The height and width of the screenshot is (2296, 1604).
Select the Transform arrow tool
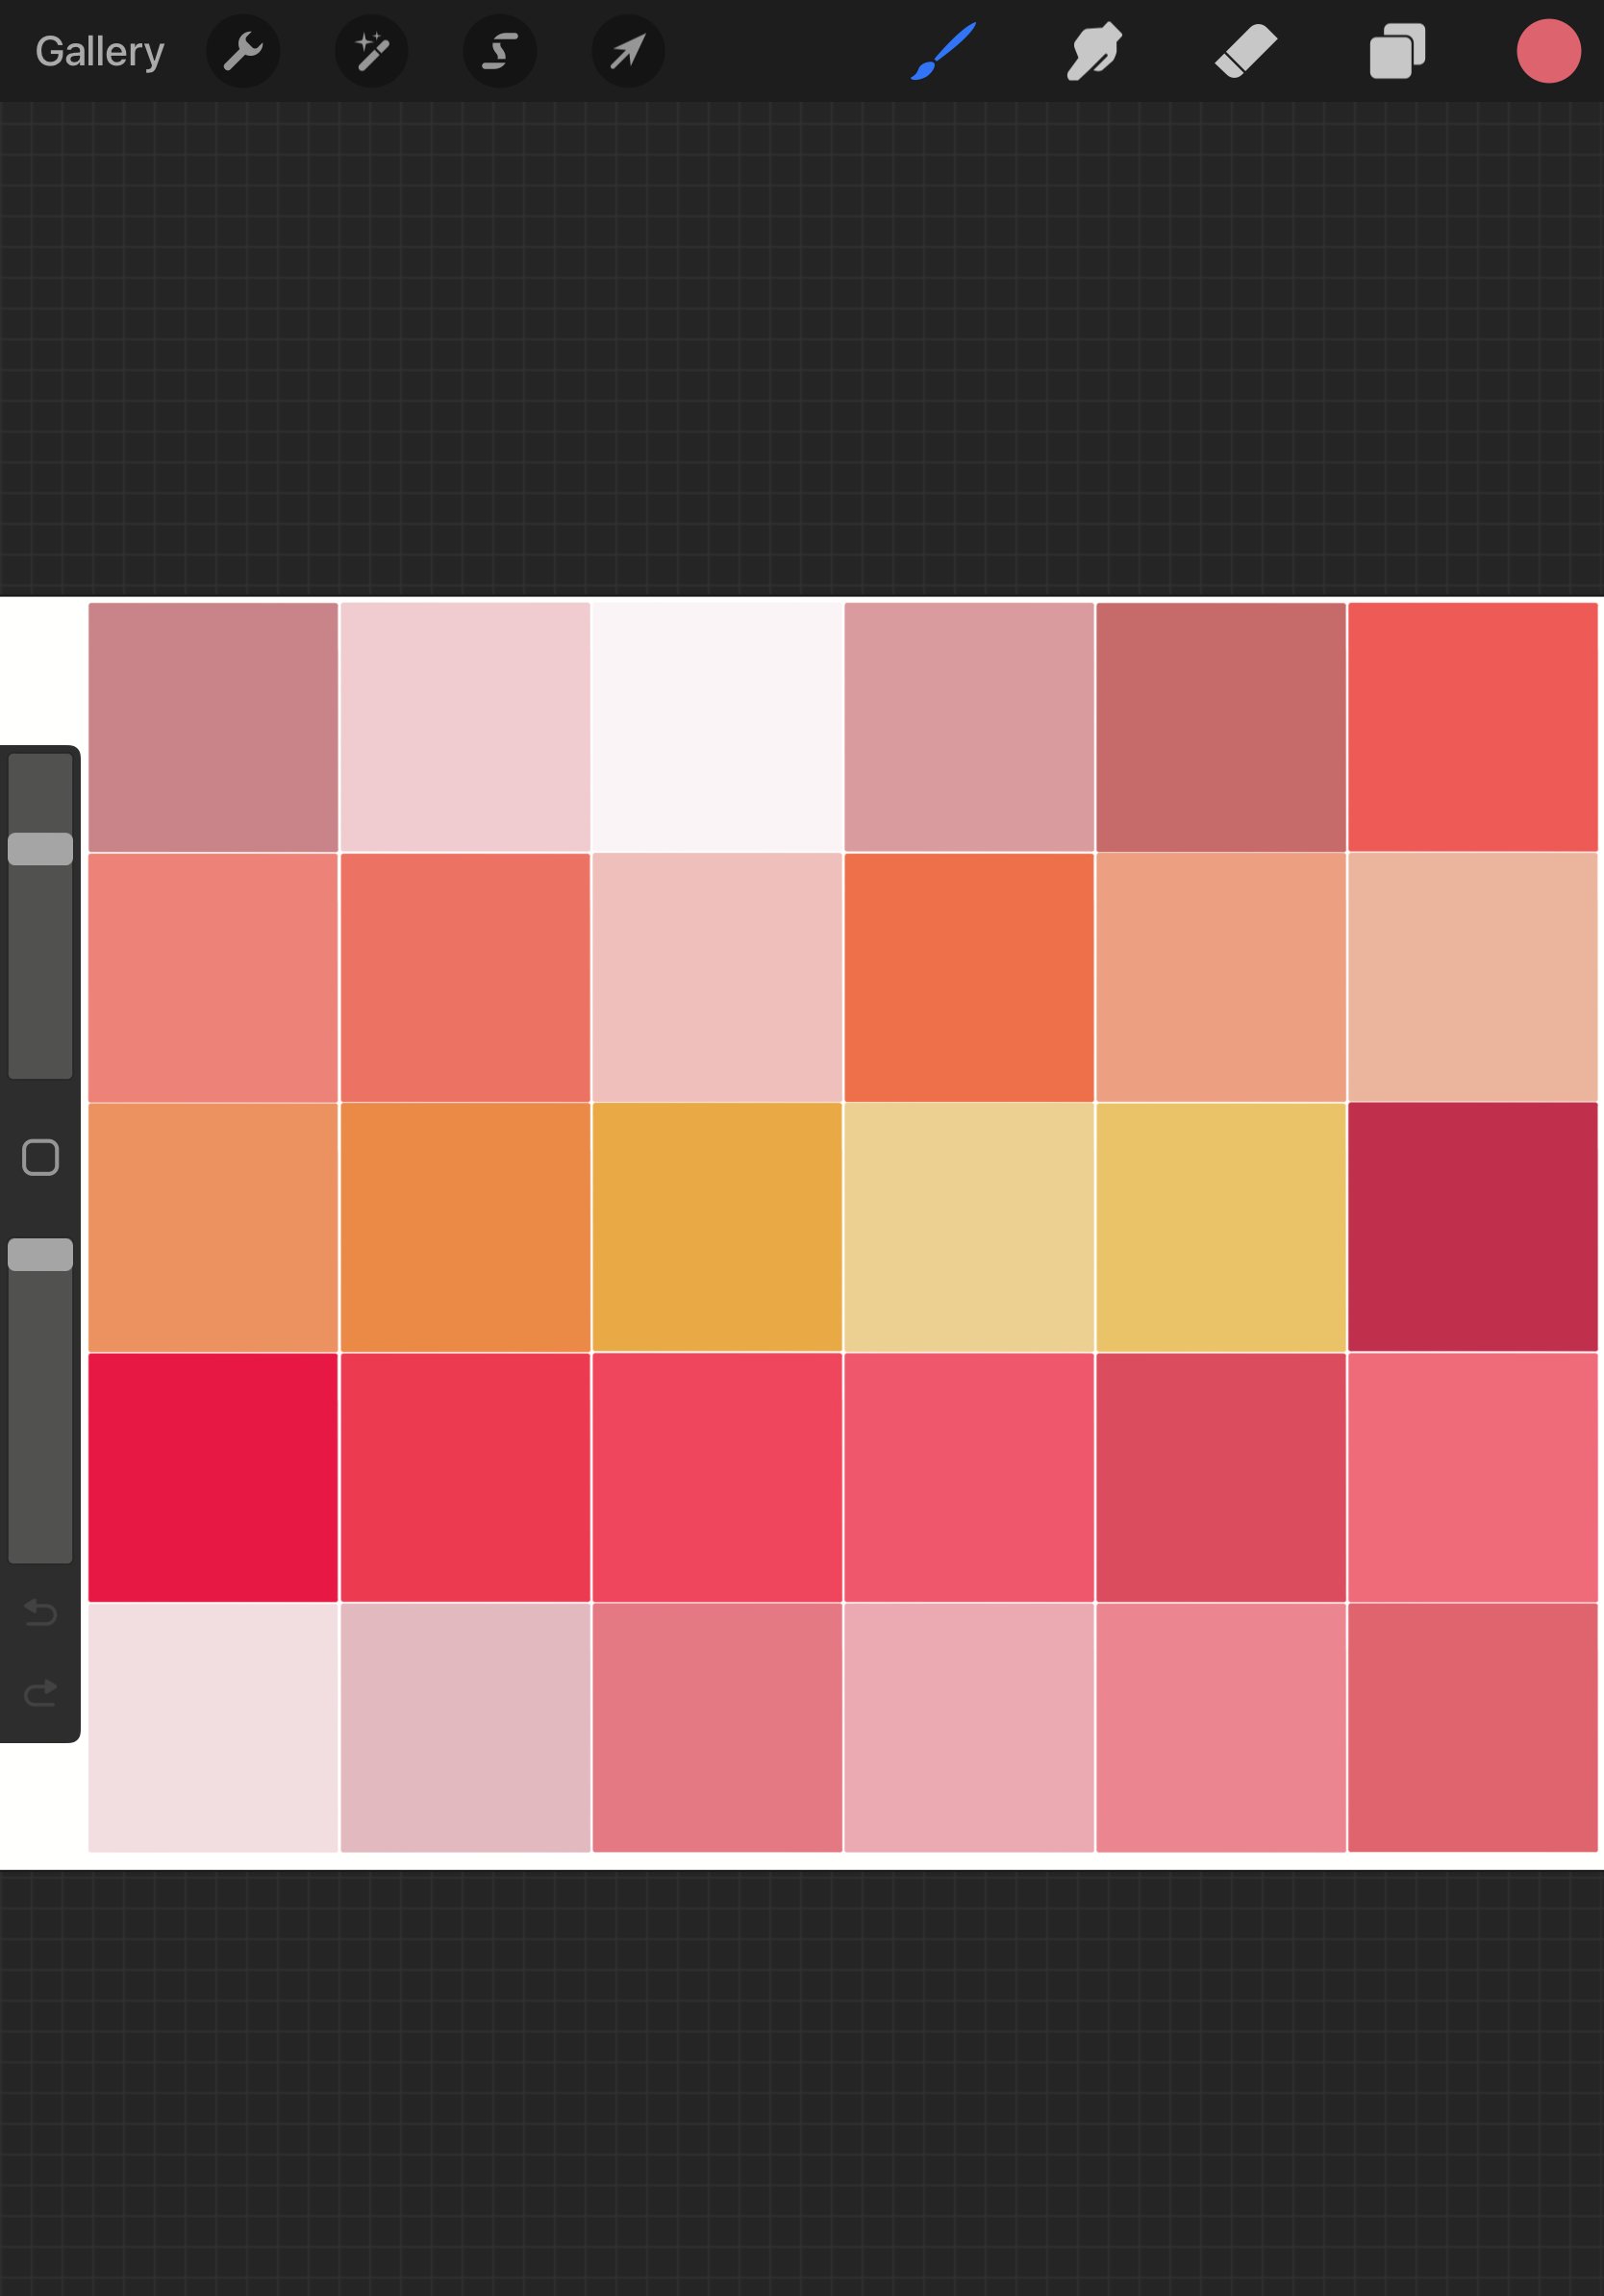tap(627, 51)
